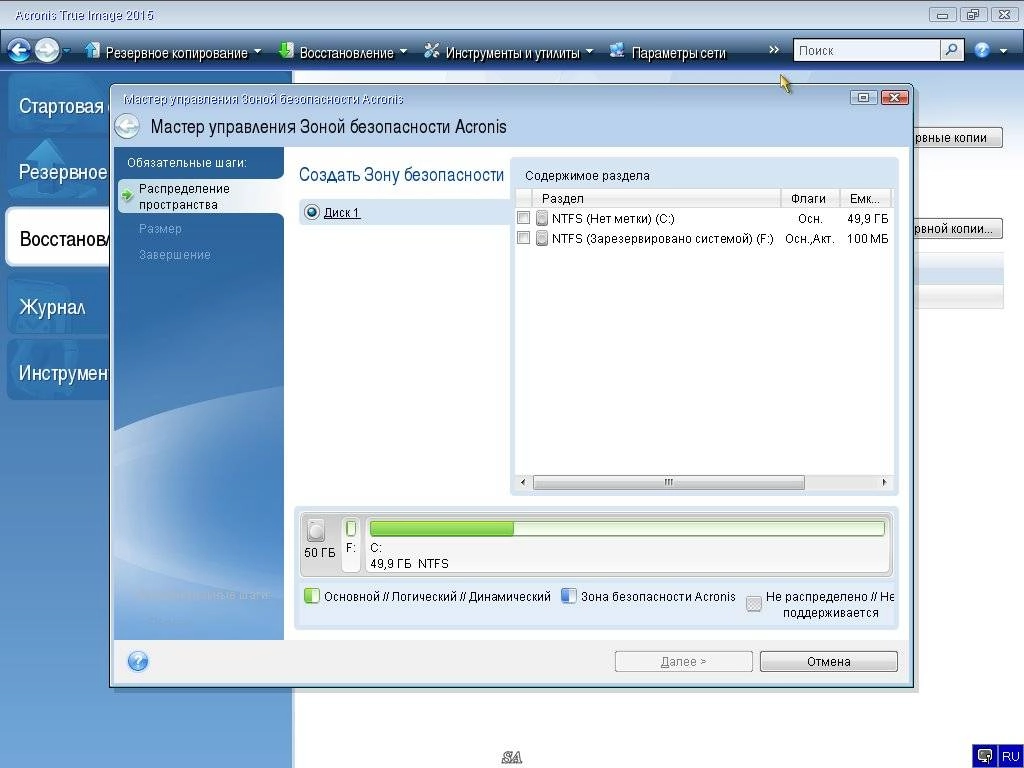Click the Резервное копирование backup icon
This screenshot has height=768, width=1024.
(x=92, y=50)
